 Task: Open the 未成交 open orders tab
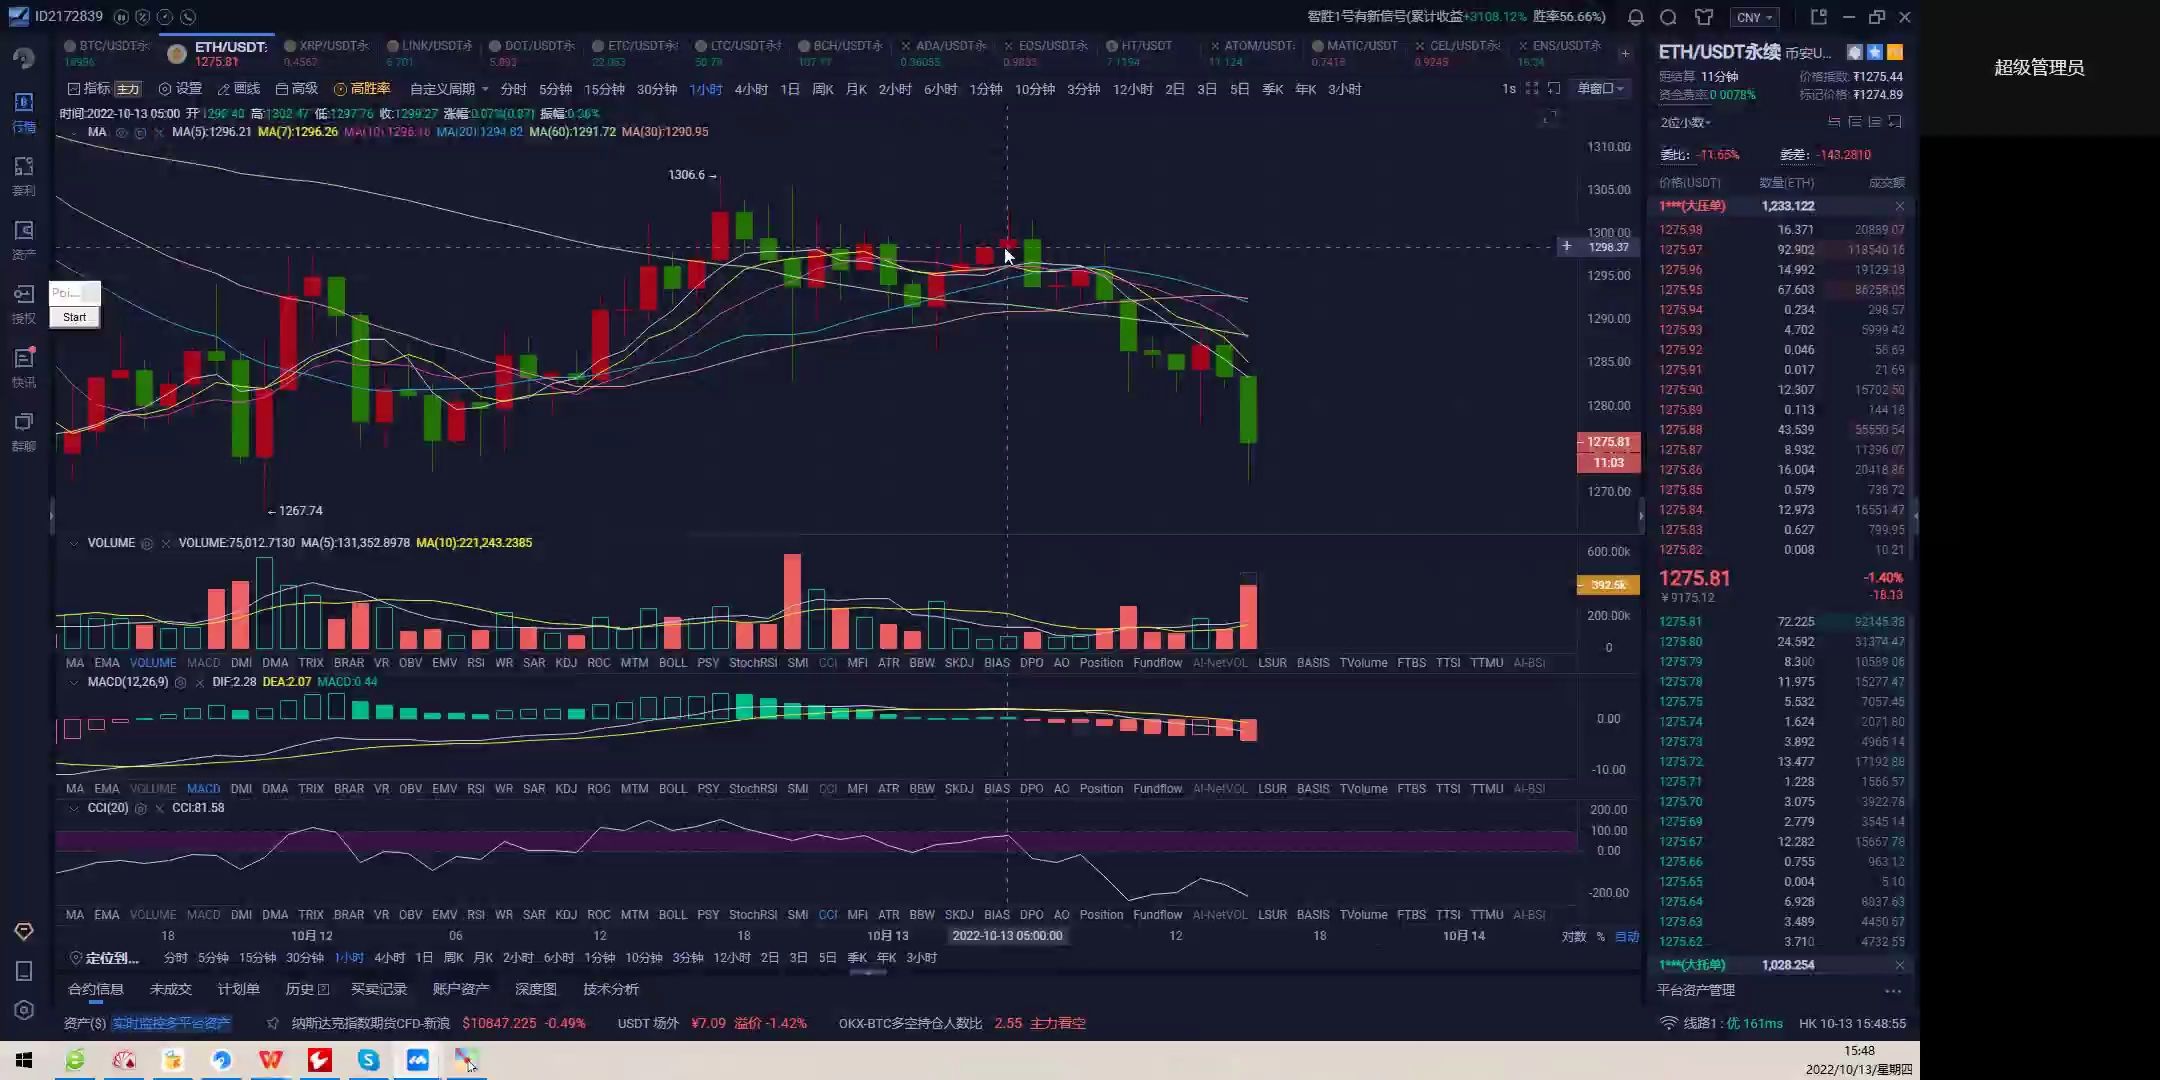(x=170, y=989)
